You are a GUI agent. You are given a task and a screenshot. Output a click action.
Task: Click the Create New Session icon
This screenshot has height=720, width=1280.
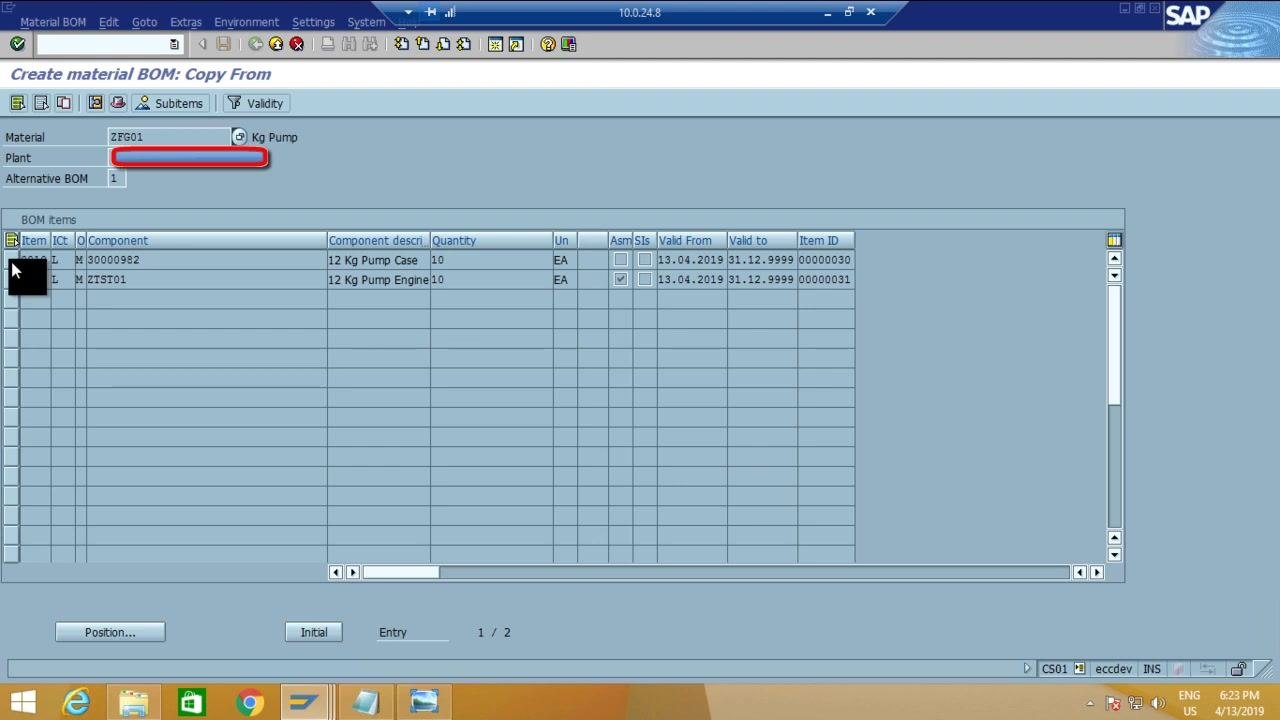495,44
